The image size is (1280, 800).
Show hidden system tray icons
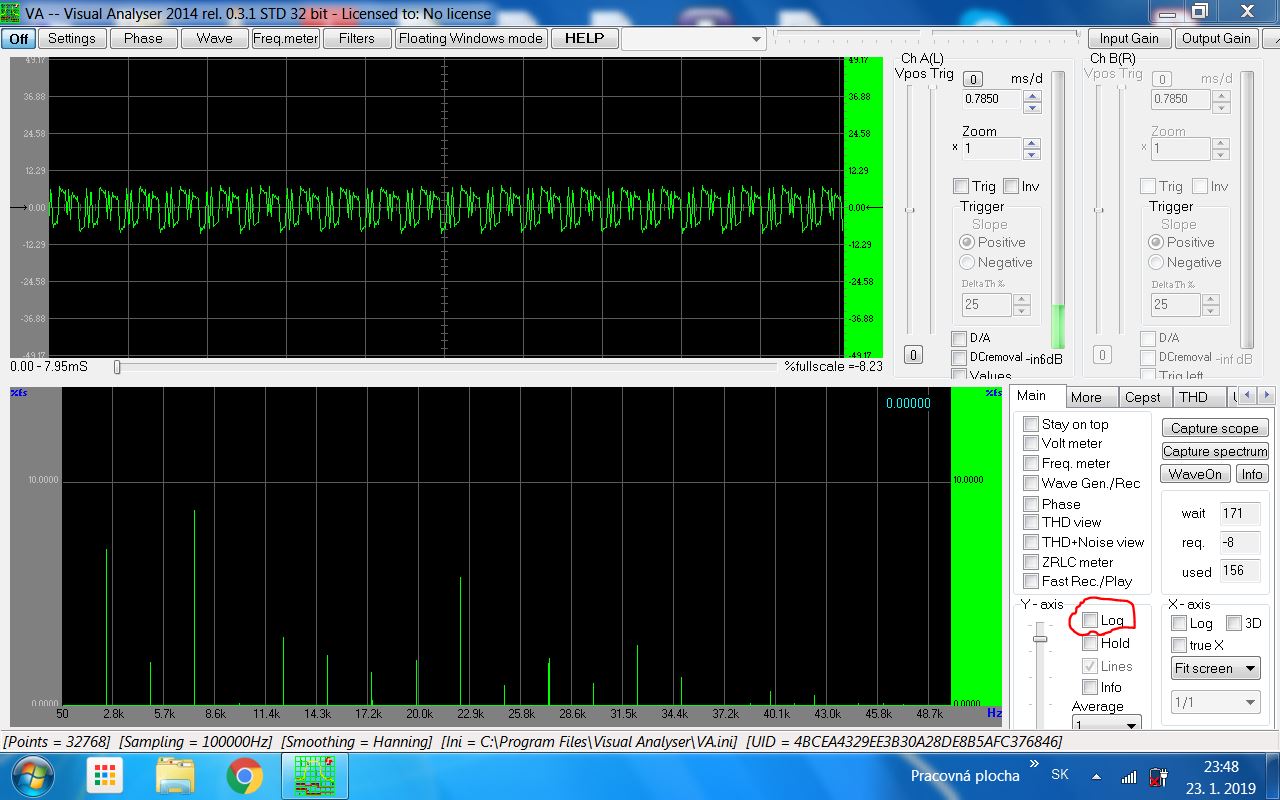click(x=1098, y=776)
